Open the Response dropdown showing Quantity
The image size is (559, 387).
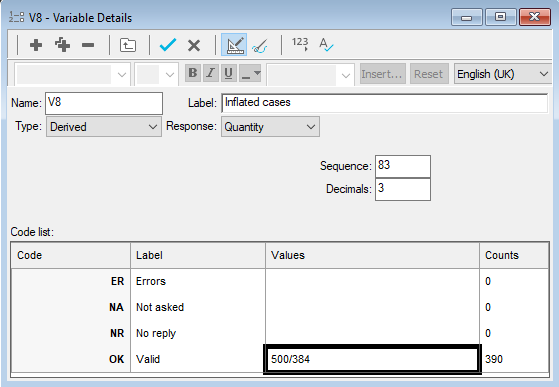[270, 127]
